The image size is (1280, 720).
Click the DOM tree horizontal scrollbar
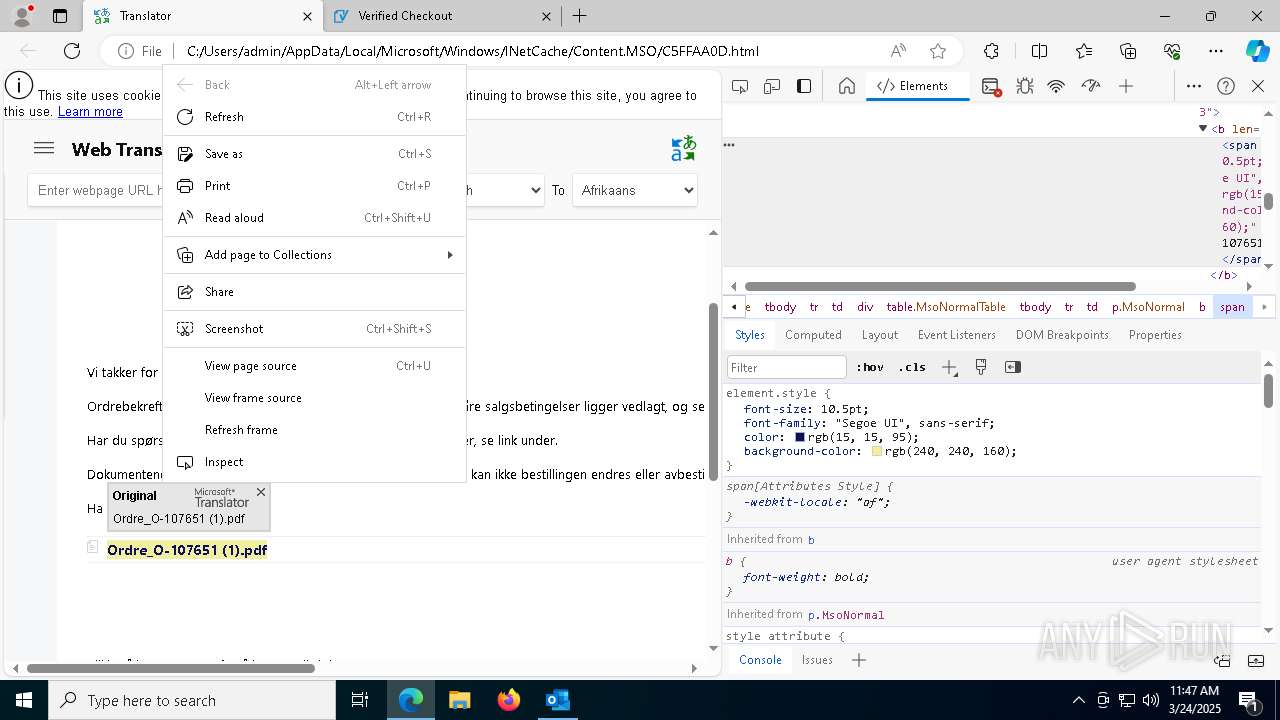click(940, 286)
